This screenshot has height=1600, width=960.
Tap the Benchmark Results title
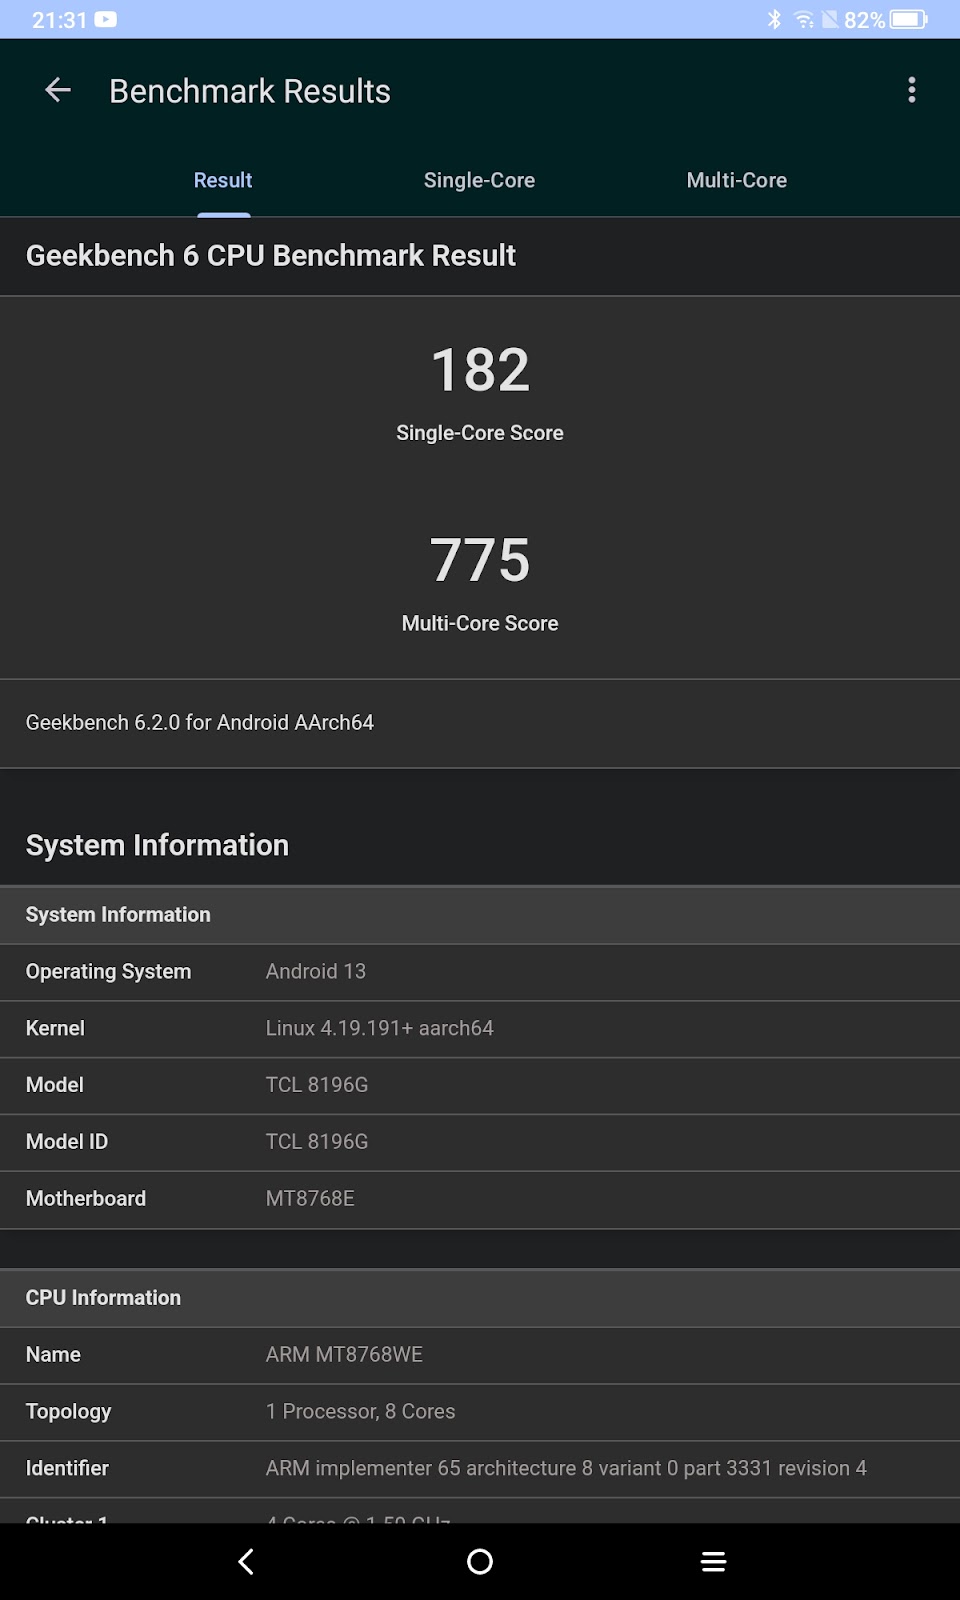click(x=250, y=91)
